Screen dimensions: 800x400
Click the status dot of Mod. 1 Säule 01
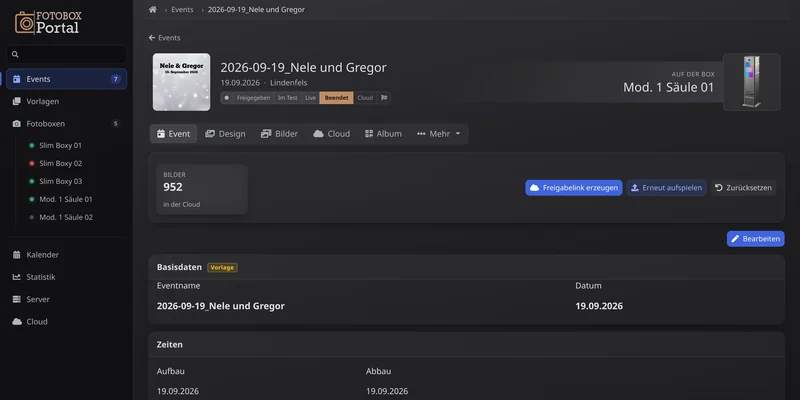[32, 199]
